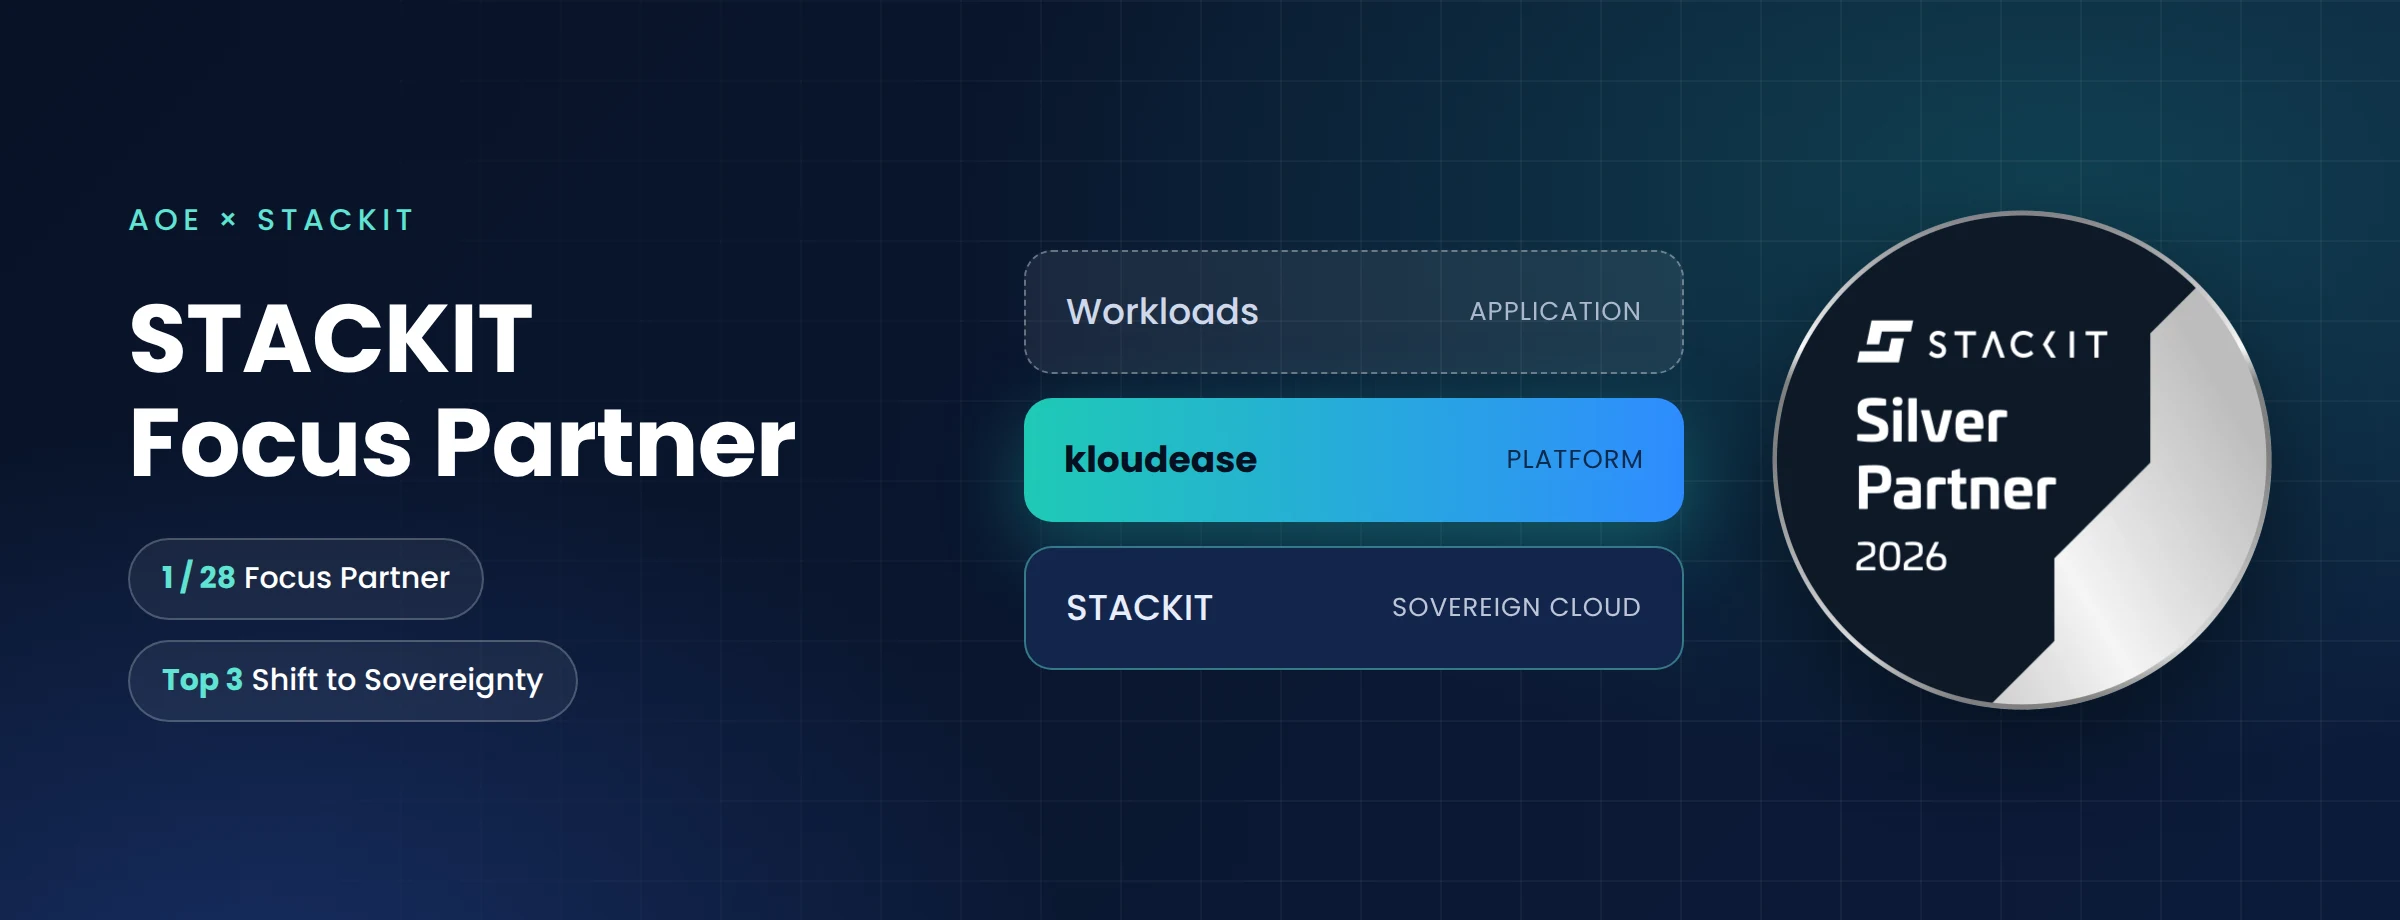Click the 'AOE × STACKIT' heading text
This screenshot has width=2400, height=920.
pyautogui.click(x=271, y=220)
